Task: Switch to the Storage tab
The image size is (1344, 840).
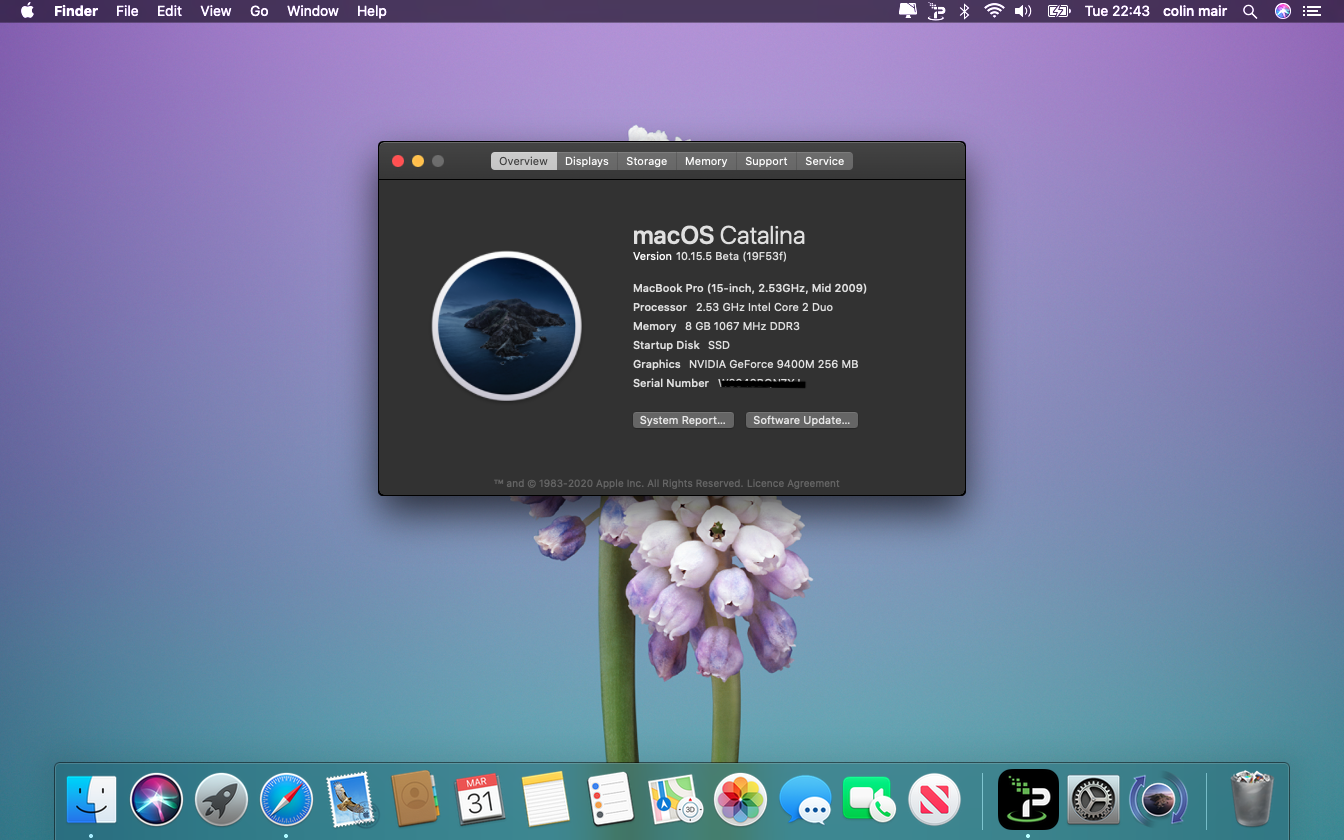Action: coord(647,161)
